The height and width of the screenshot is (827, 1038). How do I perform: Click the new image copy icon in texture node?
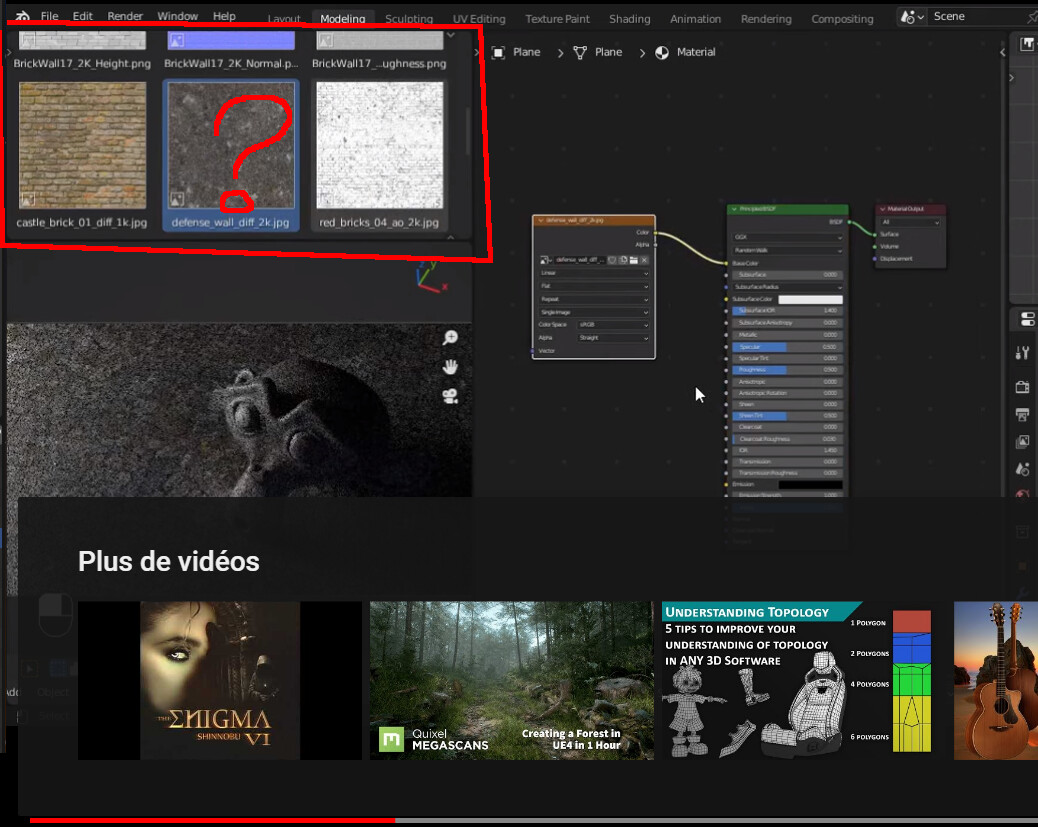(x=623, y=260)
